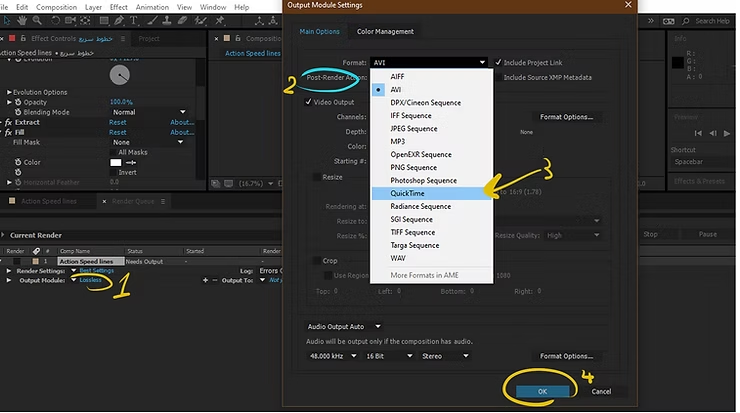Viewport: 740px width, 413px height.
Task: Toggle Include Project Link checkbox
Action: click(498, 62)
